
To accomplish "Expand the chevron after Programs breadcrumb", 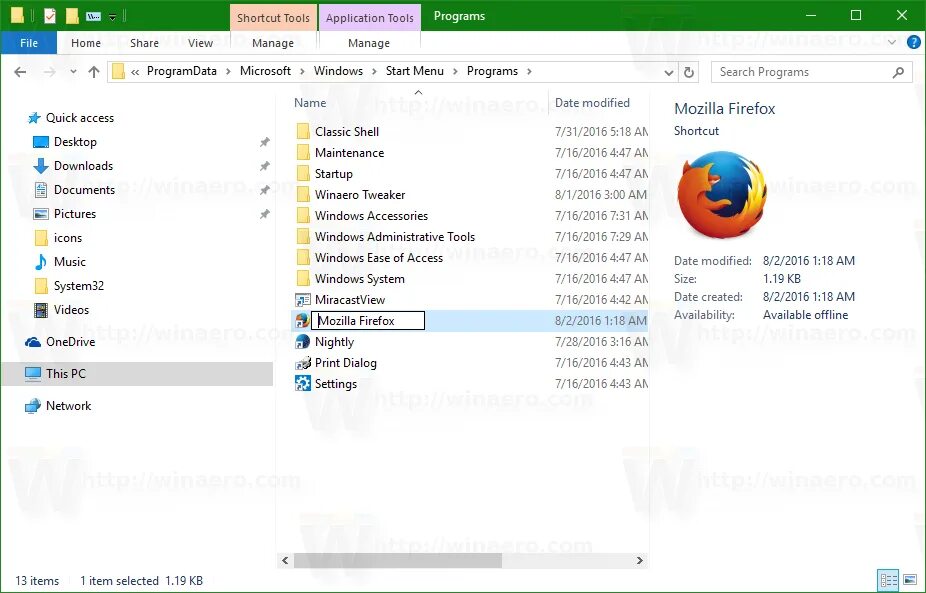I will pos(529,71).
